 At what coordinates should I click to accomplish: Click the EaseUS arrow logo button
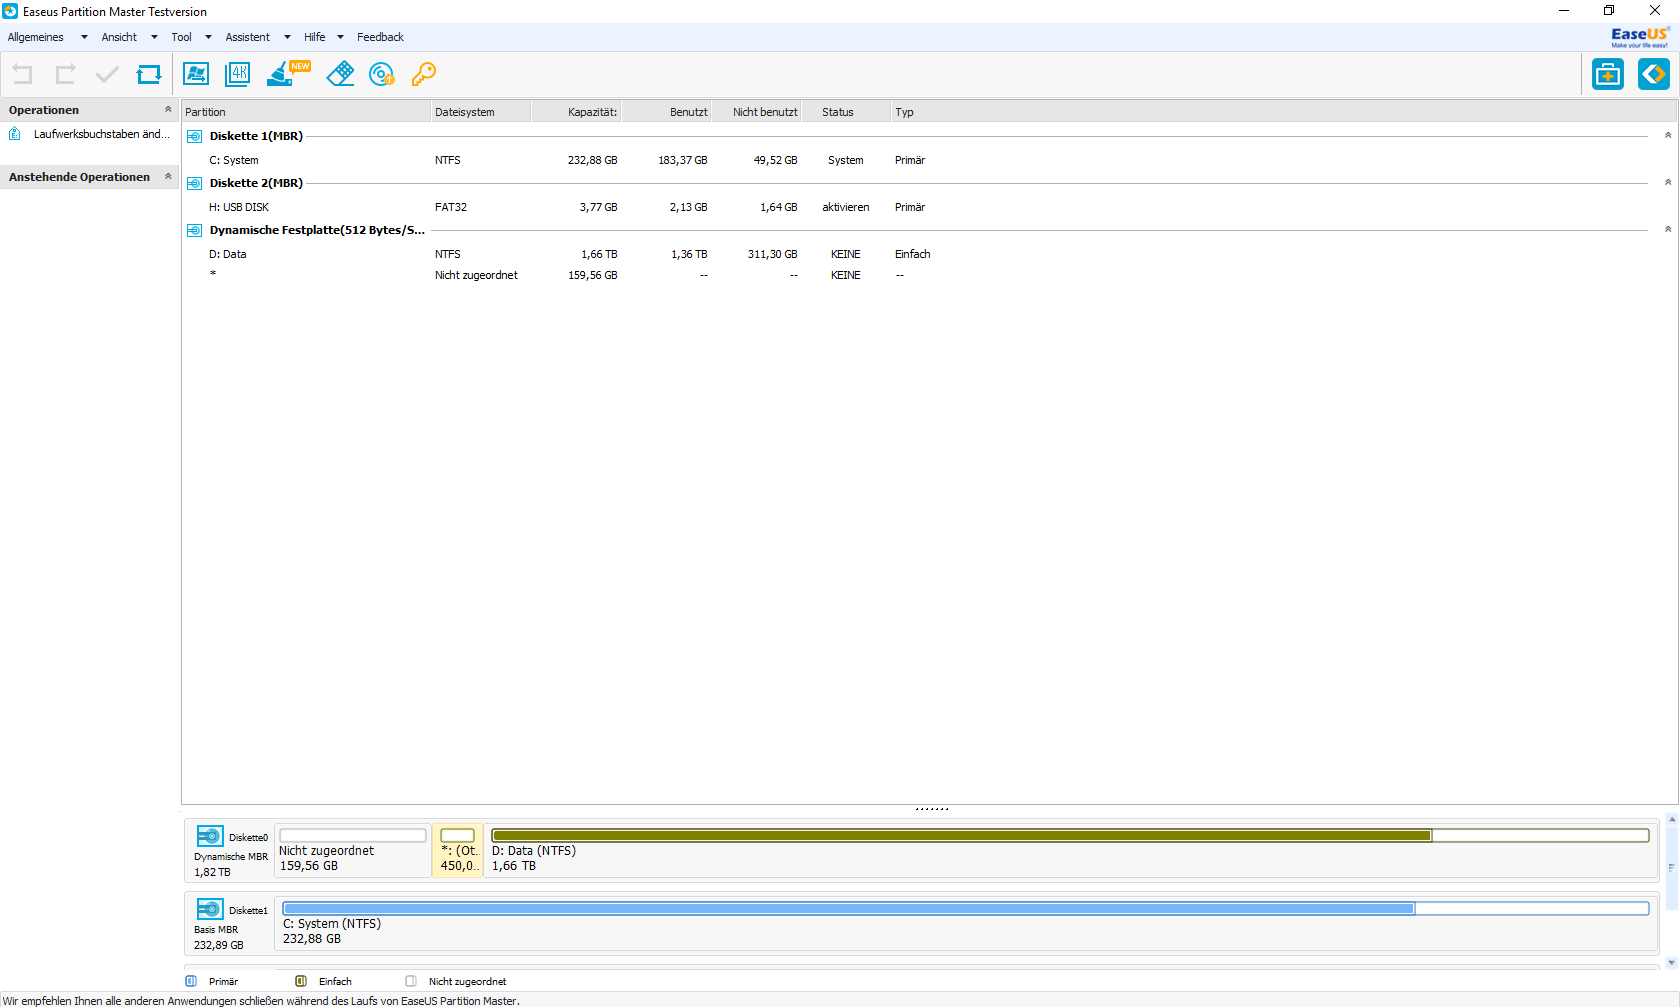(x=1654, y=74)
